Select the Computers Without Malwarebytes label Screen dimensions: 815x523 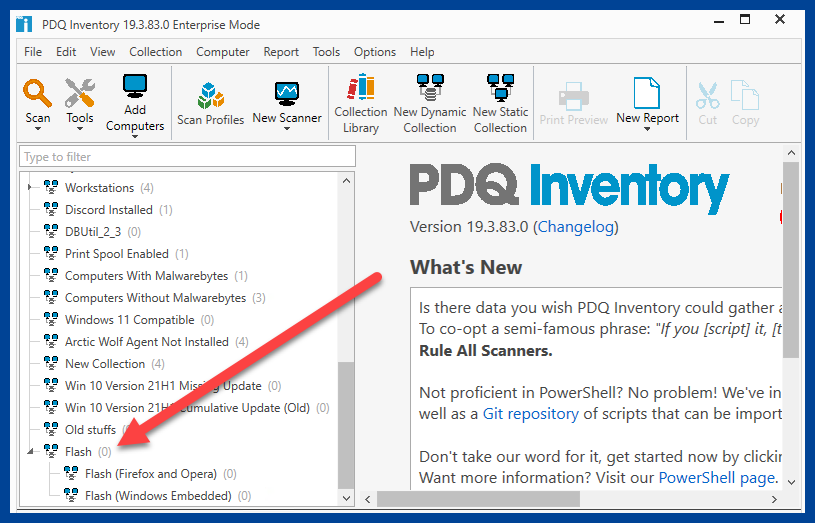click(155, 297)
